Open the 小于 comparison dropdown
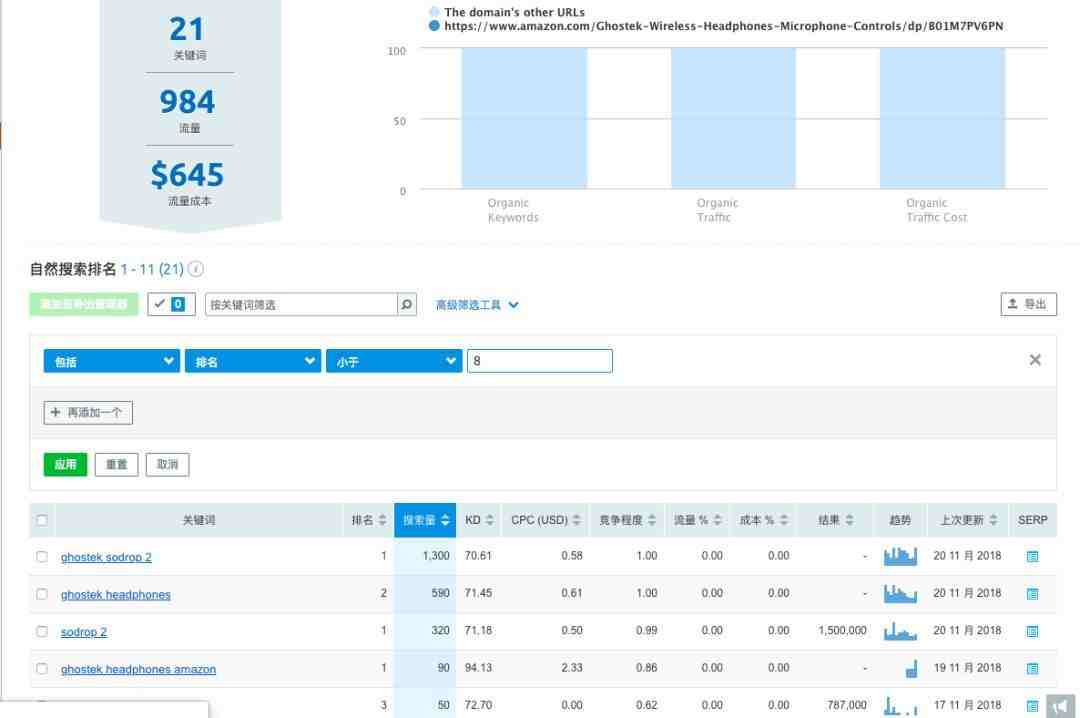The image size is (1080, 718). [394, 361]
